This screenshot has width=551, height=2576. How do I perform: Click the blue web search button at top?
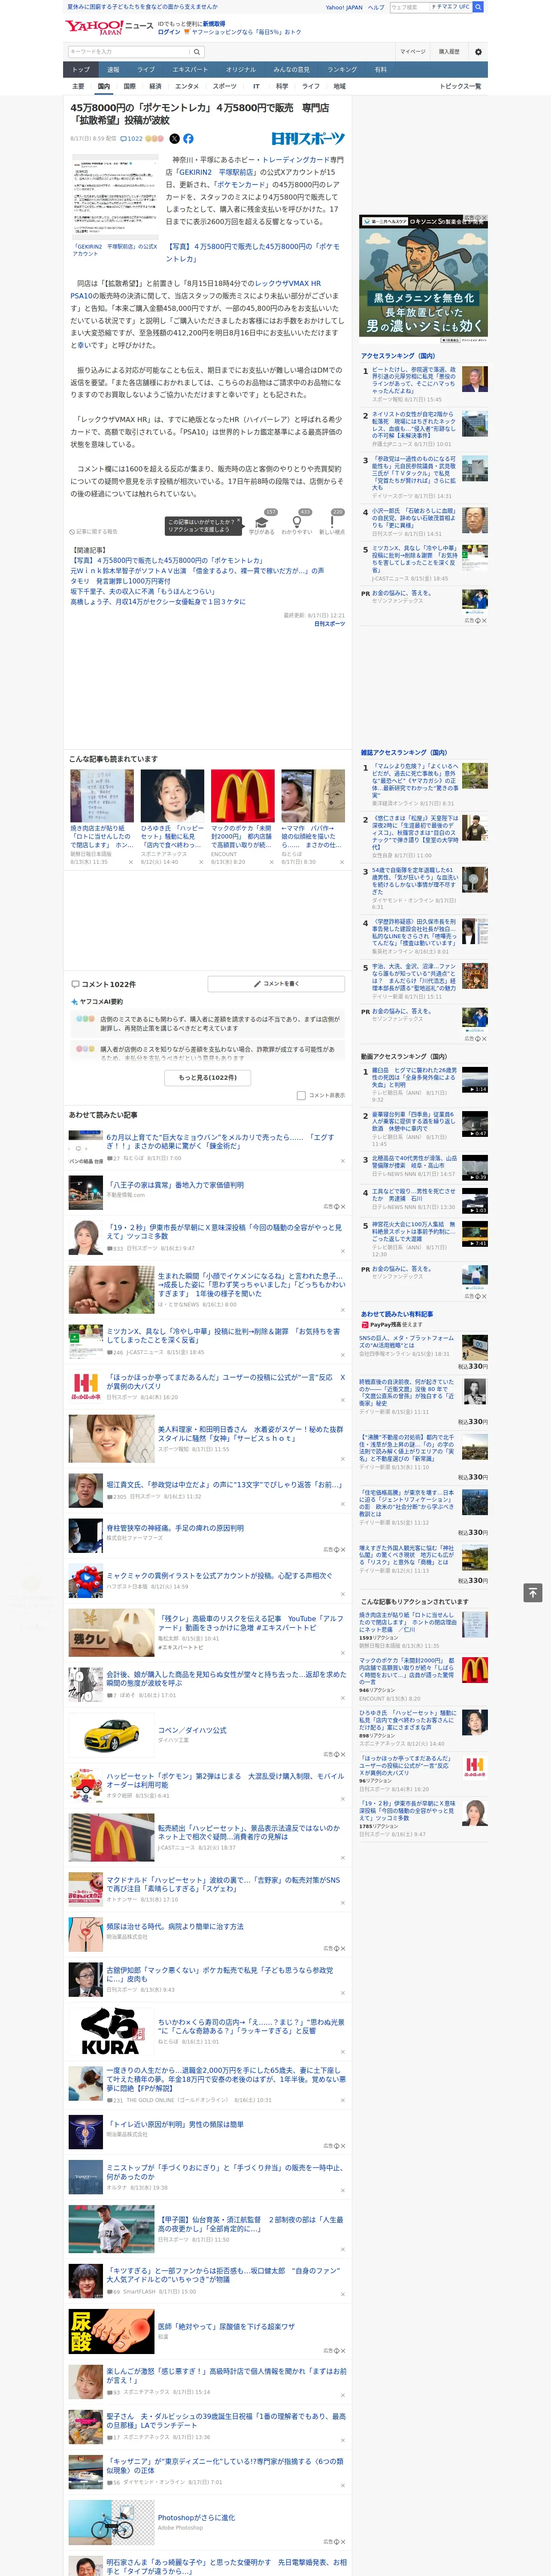click(x=478, y=7)
